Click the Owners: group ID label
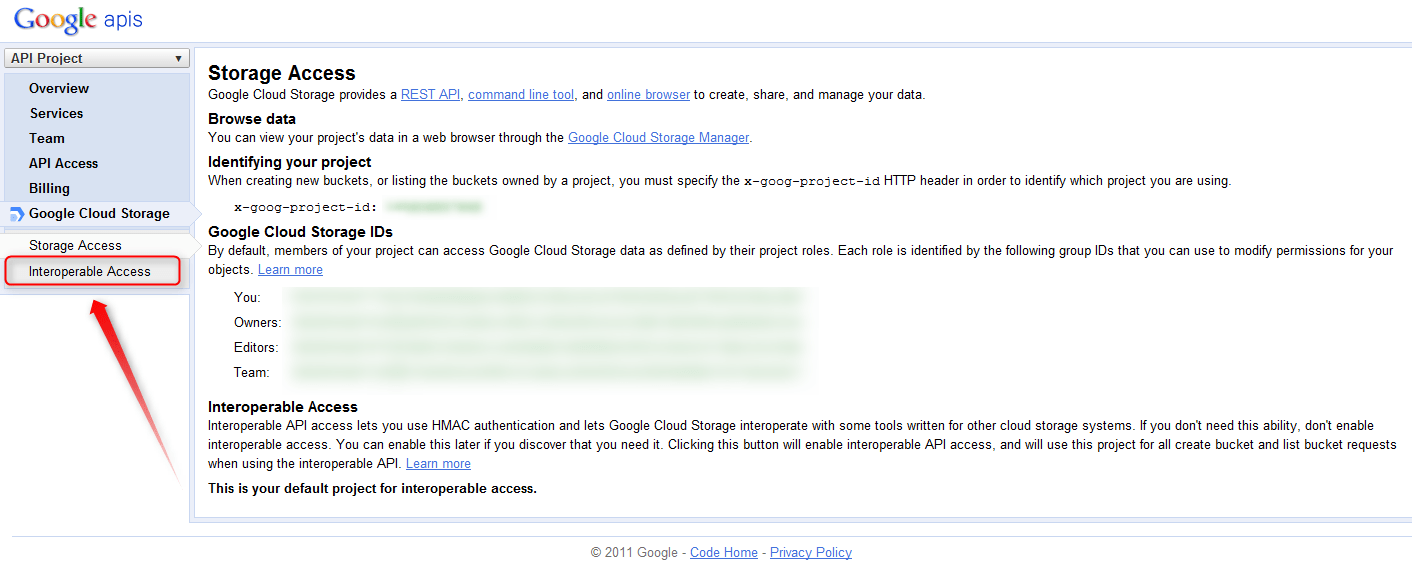Viewport: 1412px width, 570px height. click(x=258, y=323)
